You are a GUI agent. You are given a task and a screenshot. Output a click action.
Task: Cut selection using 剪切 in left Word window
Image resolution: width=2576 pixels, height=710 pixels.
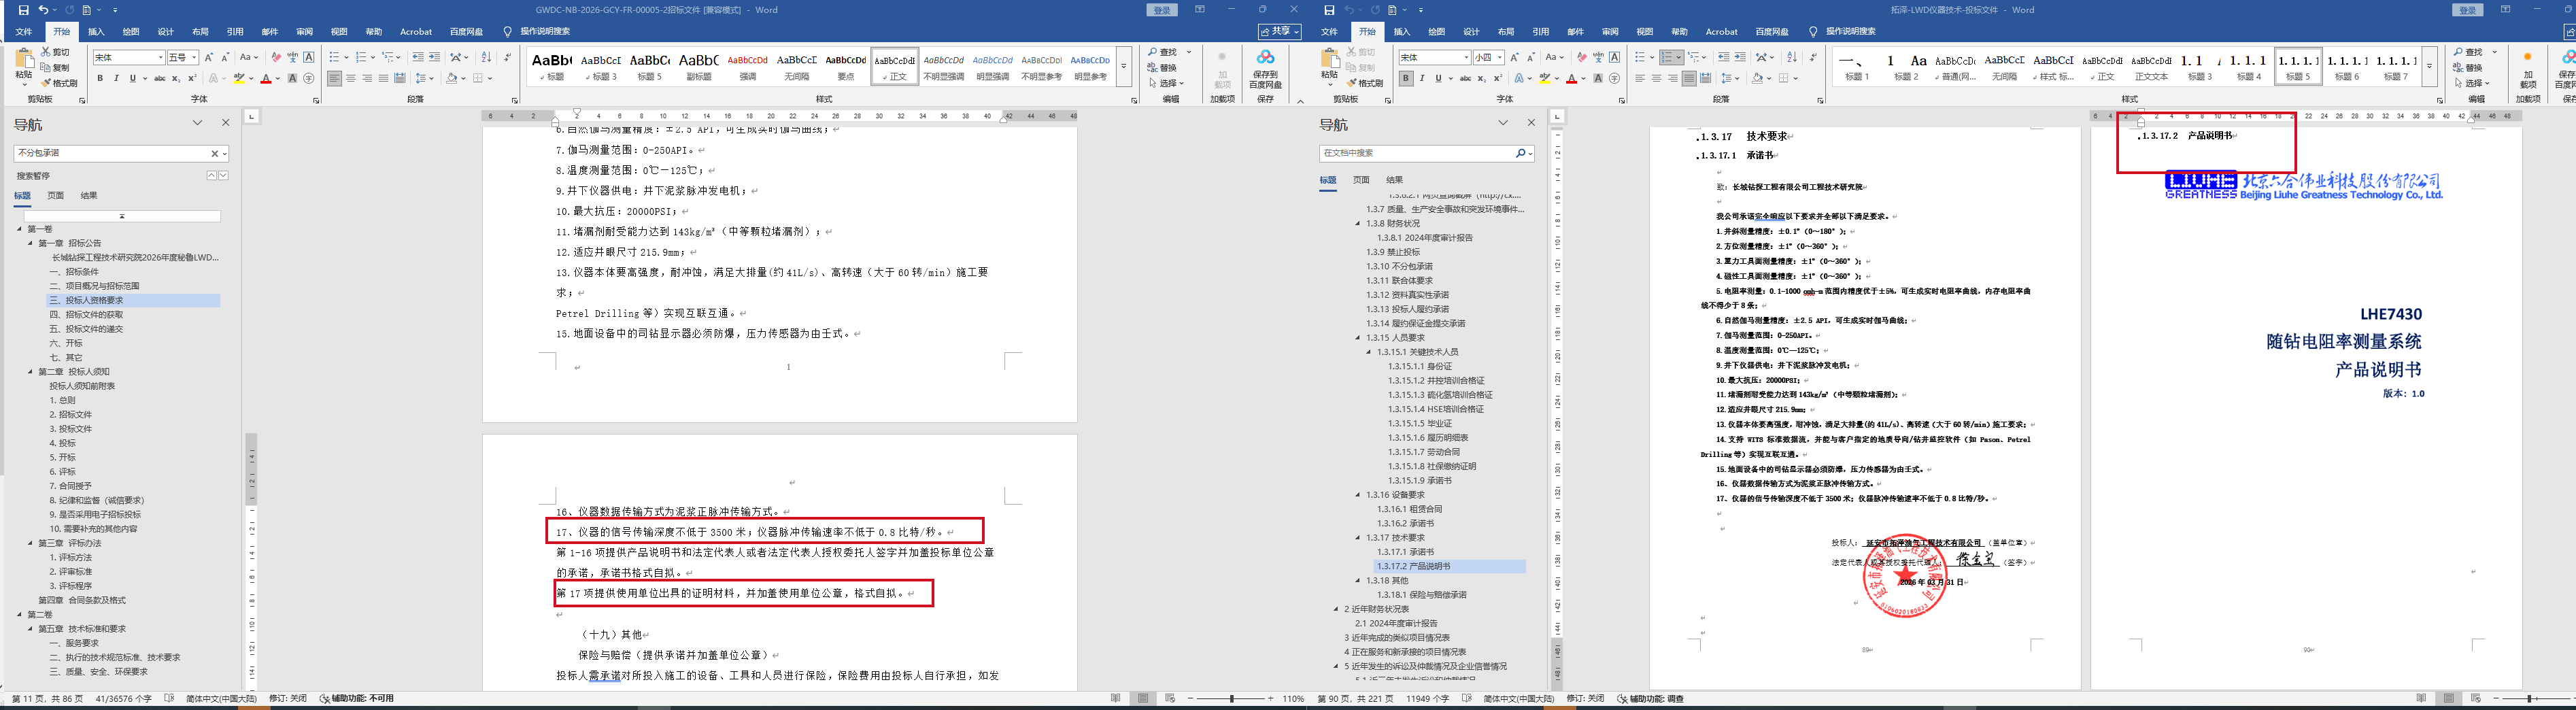click(x=56, y=52)
